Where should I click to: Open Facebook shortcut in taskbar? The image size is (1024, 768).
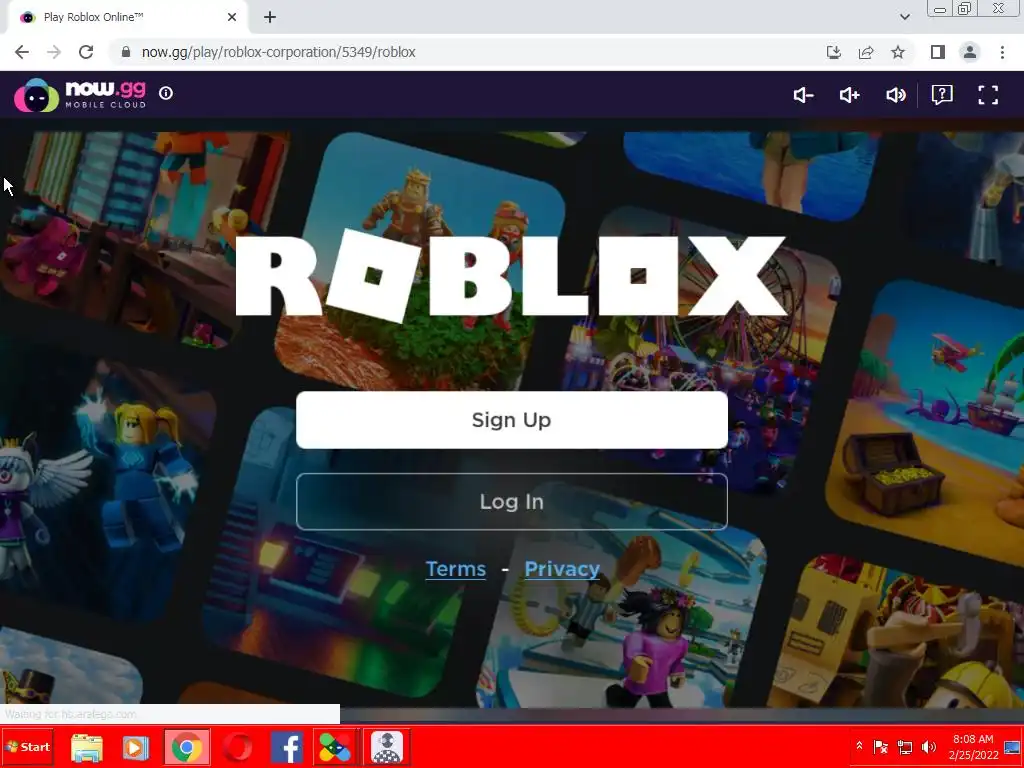(287, 747)
